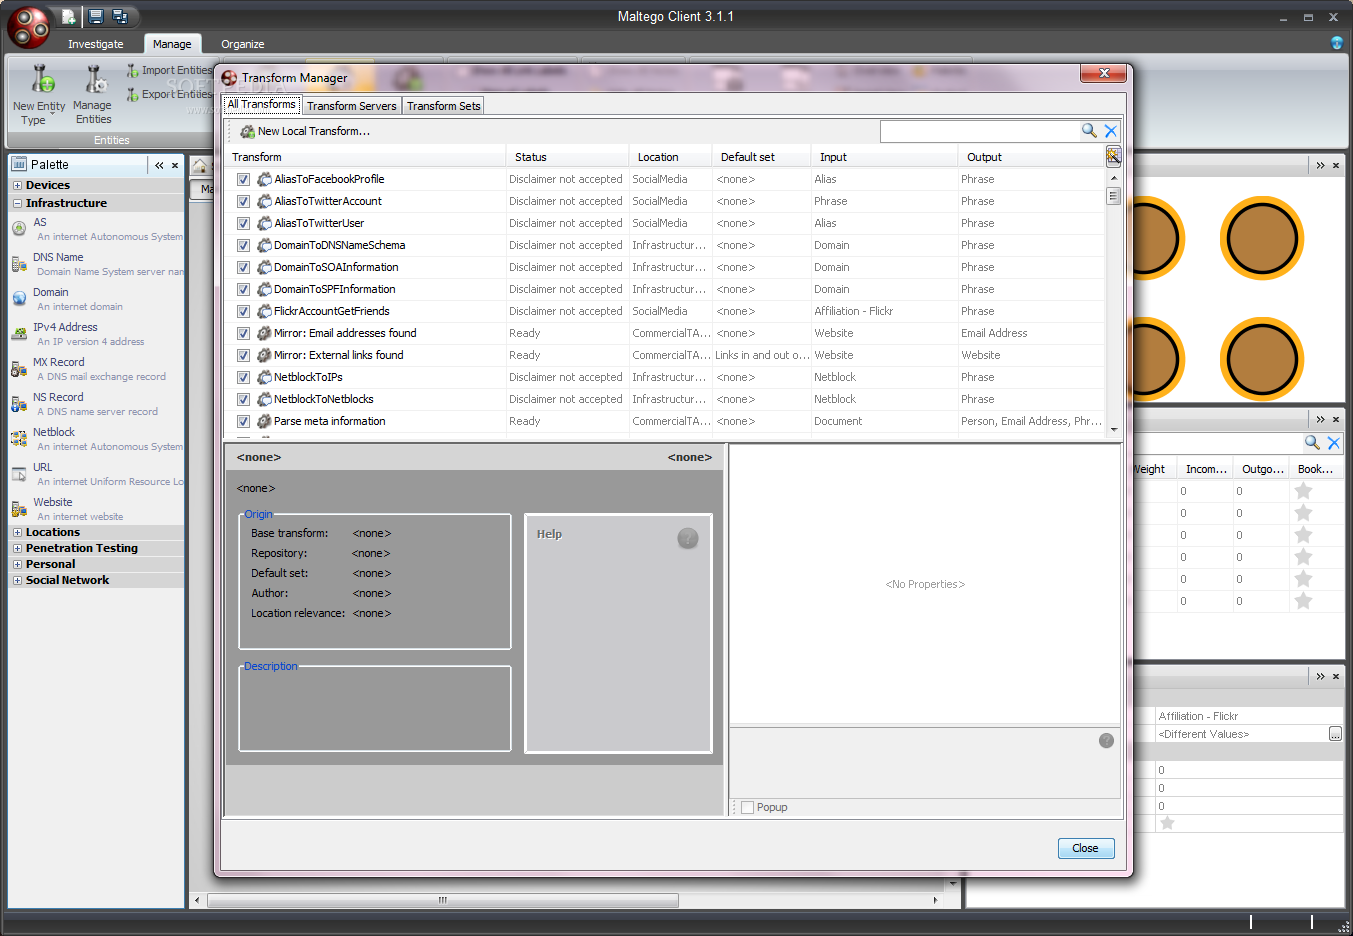Open Different Values ellipsis button
This screenshot has height=936, width=1353.
[x=1335, y=734]
